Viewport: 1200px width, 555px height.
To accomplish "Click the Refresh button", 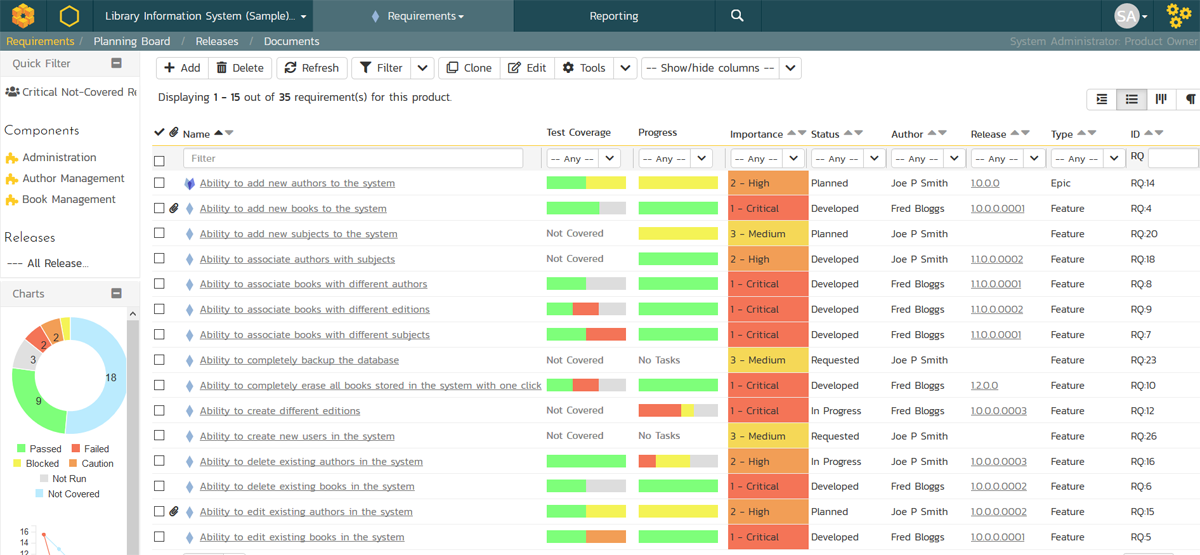I will pos(310,68).
